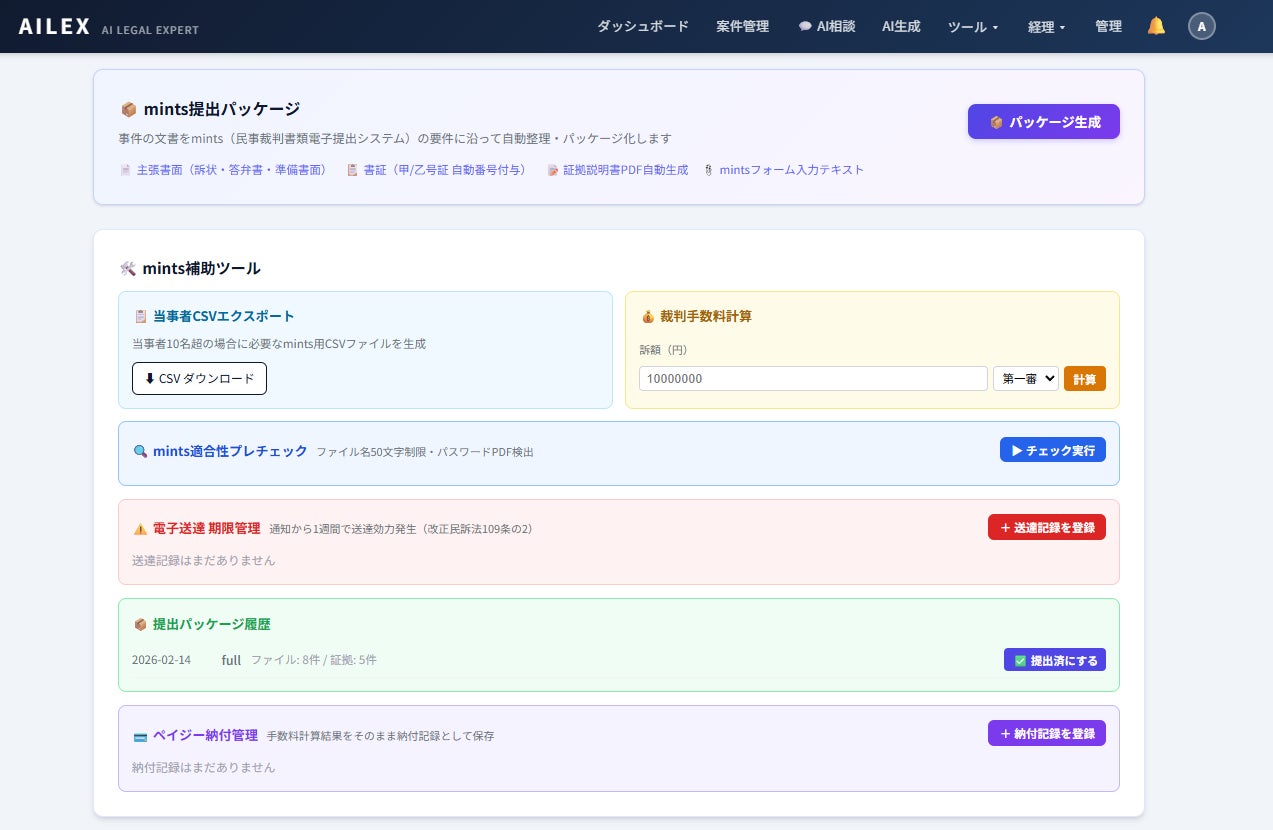The width and height of the screenshot is (1273, 830).
Task: Click the 訴額（円） label
Action: coord(663,350)
